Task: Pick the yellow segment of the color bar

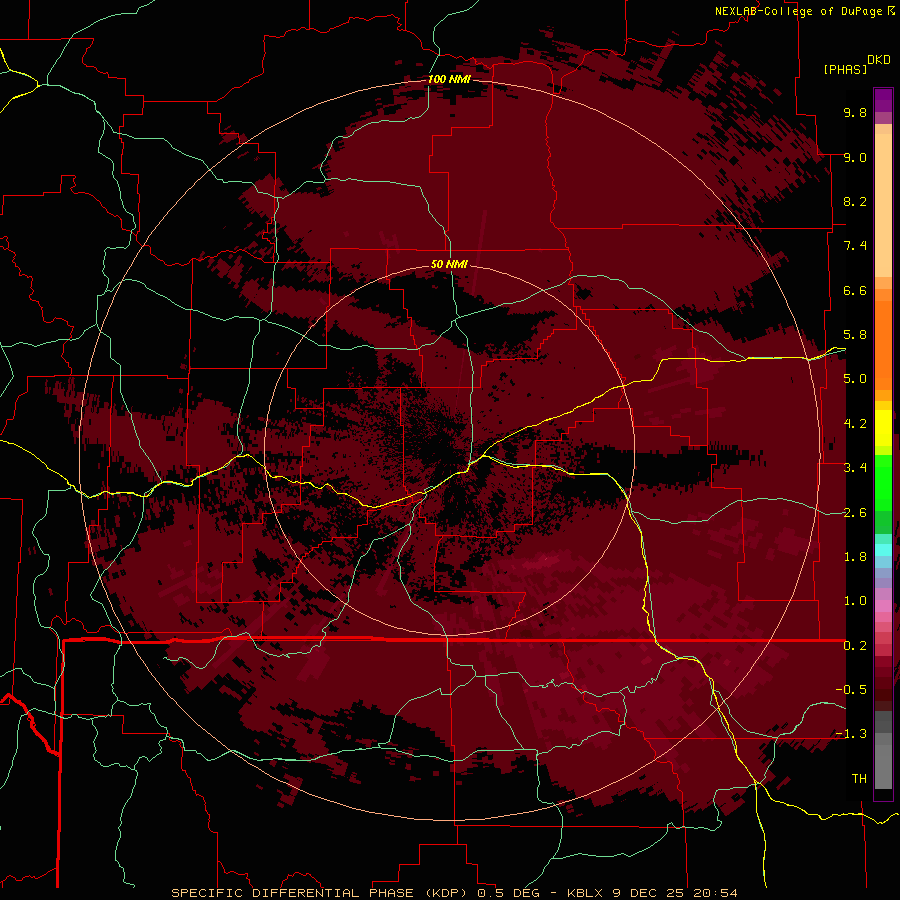Action: click(x=883, y=428)
